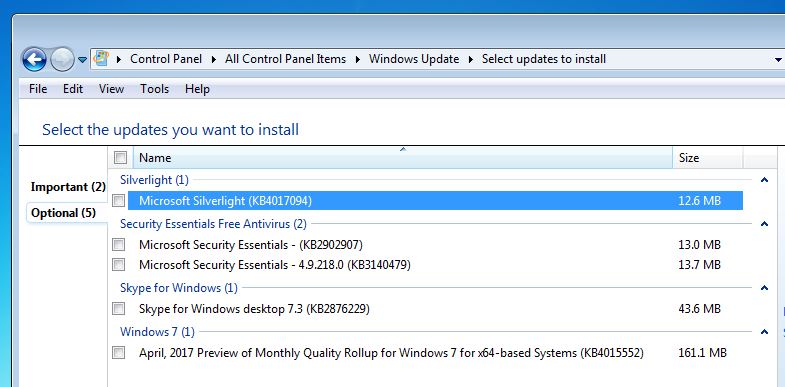This screenshot has height=387, width=785.
Task: Open the Tools menu
Action: [154, 89]
